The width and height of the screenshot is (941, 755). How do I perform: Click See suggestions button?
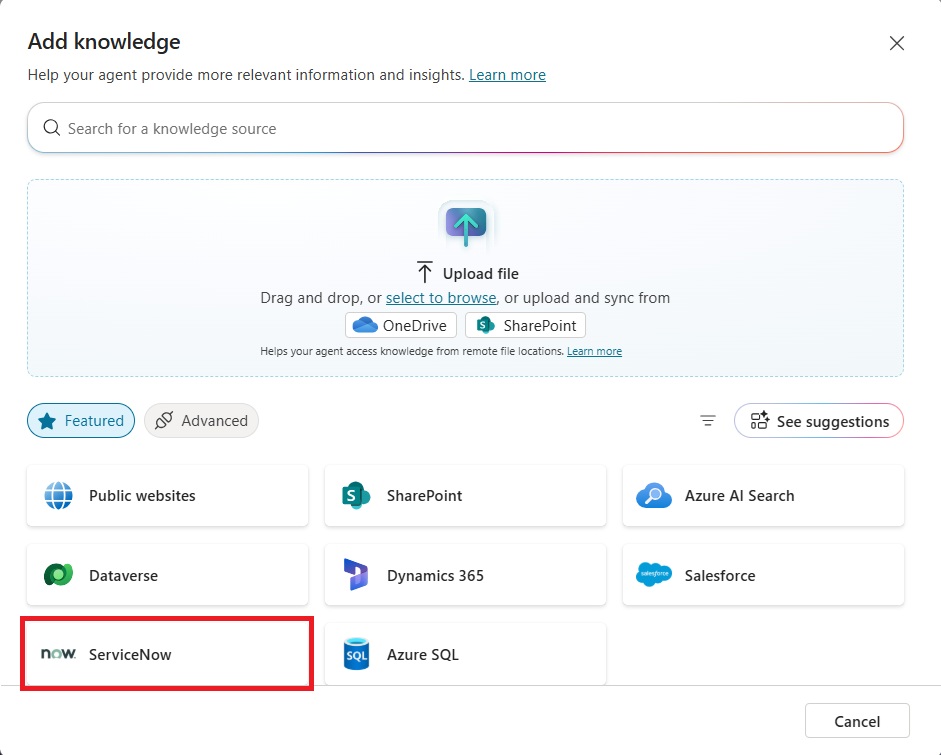pos(819,421)
